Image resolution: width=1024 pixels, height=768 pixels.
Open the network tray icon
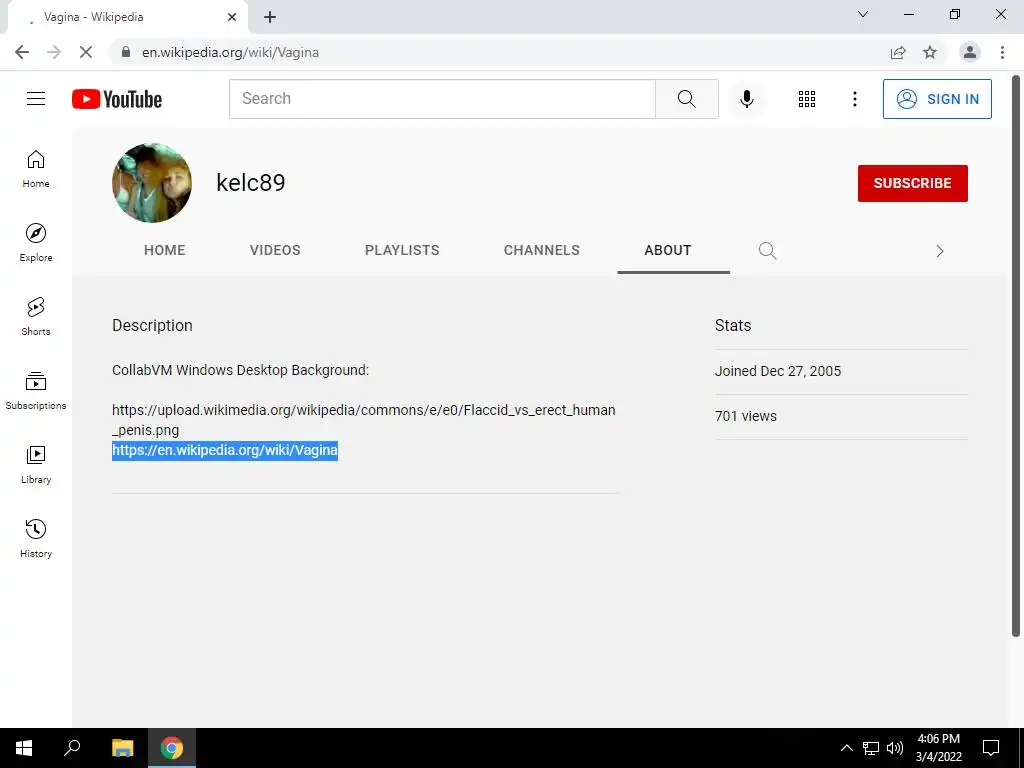(x=871, y=748)
